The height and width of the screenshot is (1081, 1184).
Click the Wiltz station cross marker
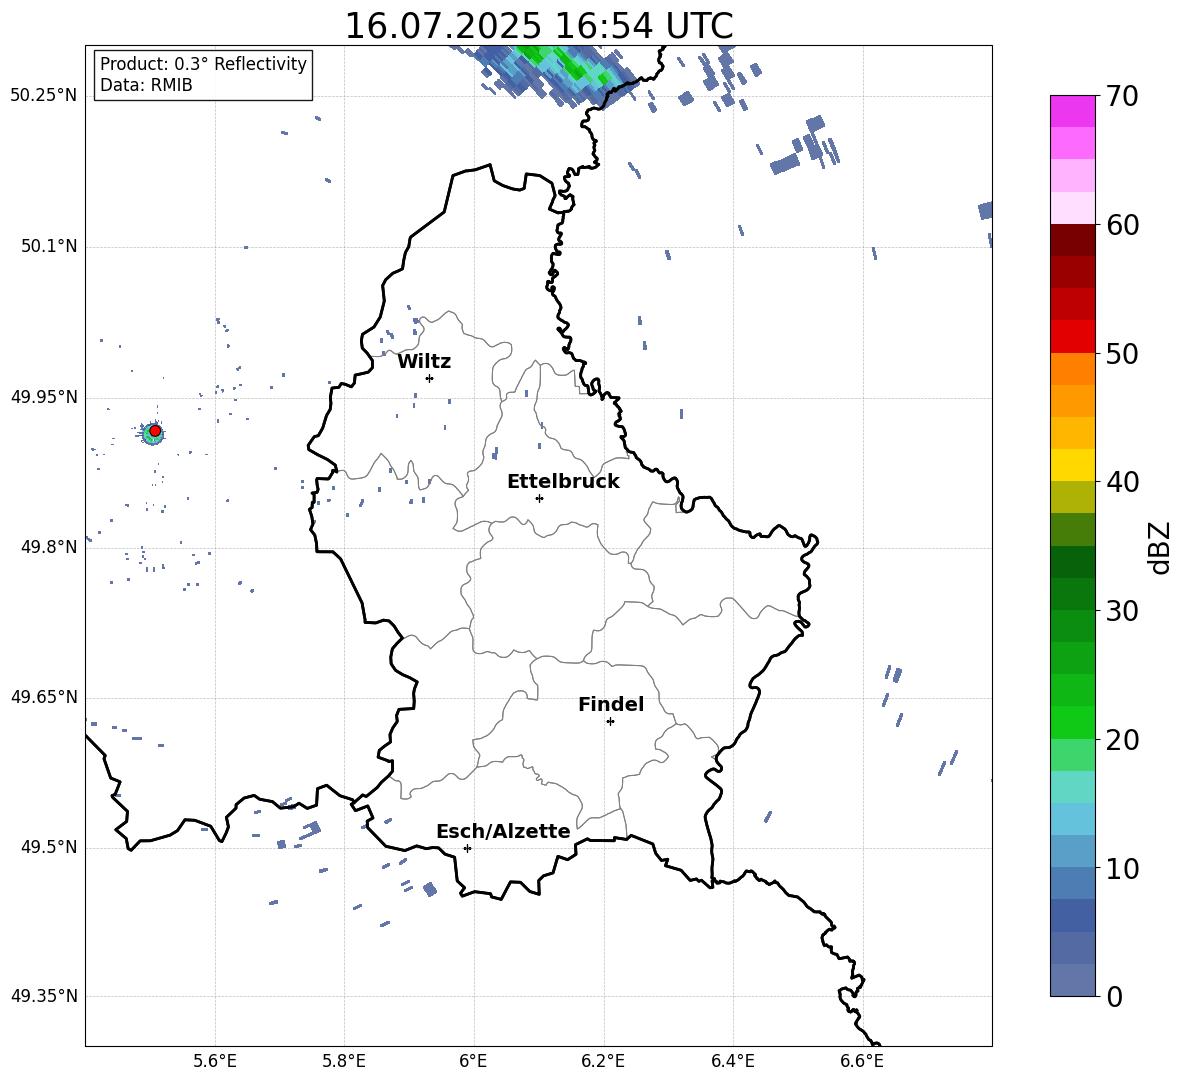(x=429, y=378)
